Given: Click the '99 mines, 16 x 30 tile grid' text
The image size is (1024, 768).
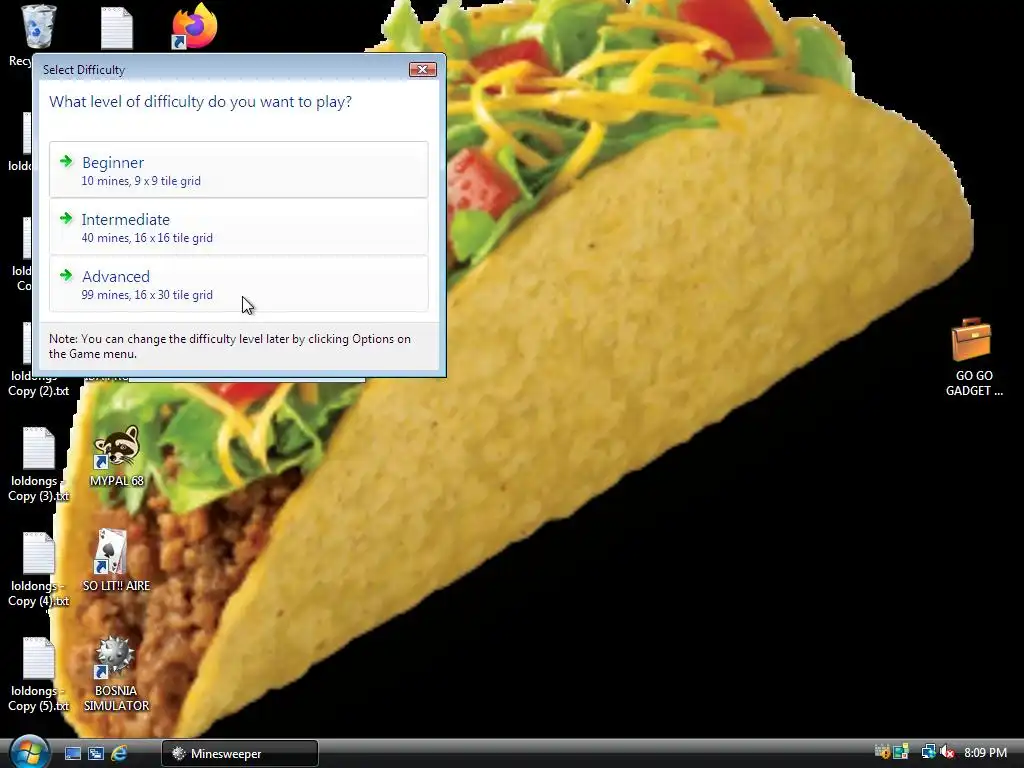Looking at the screenshot, I should coord(147,295).
